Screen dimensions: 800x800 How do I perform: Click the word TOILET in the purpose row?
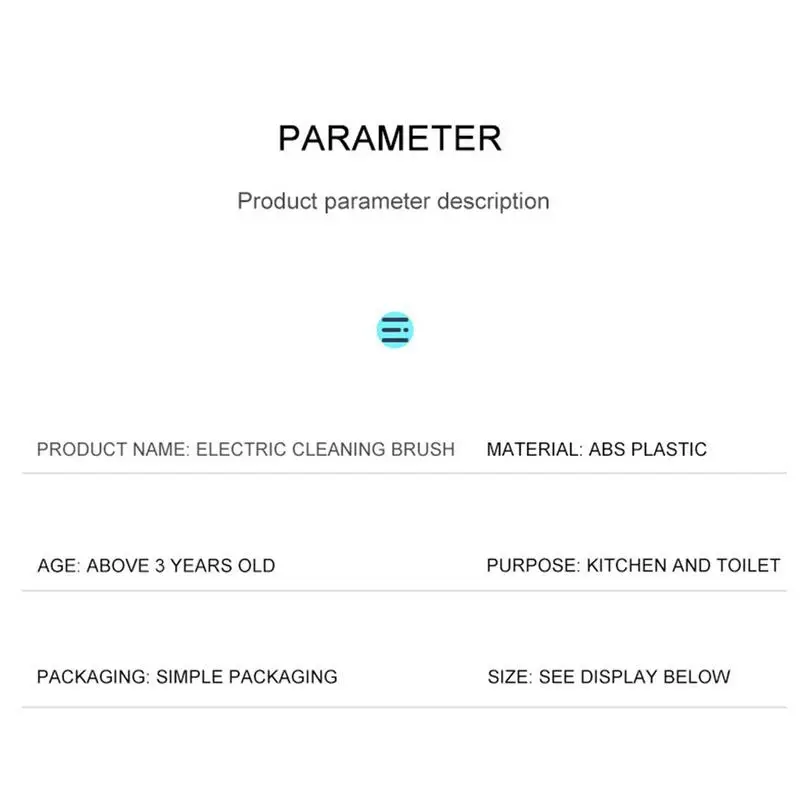747,566
